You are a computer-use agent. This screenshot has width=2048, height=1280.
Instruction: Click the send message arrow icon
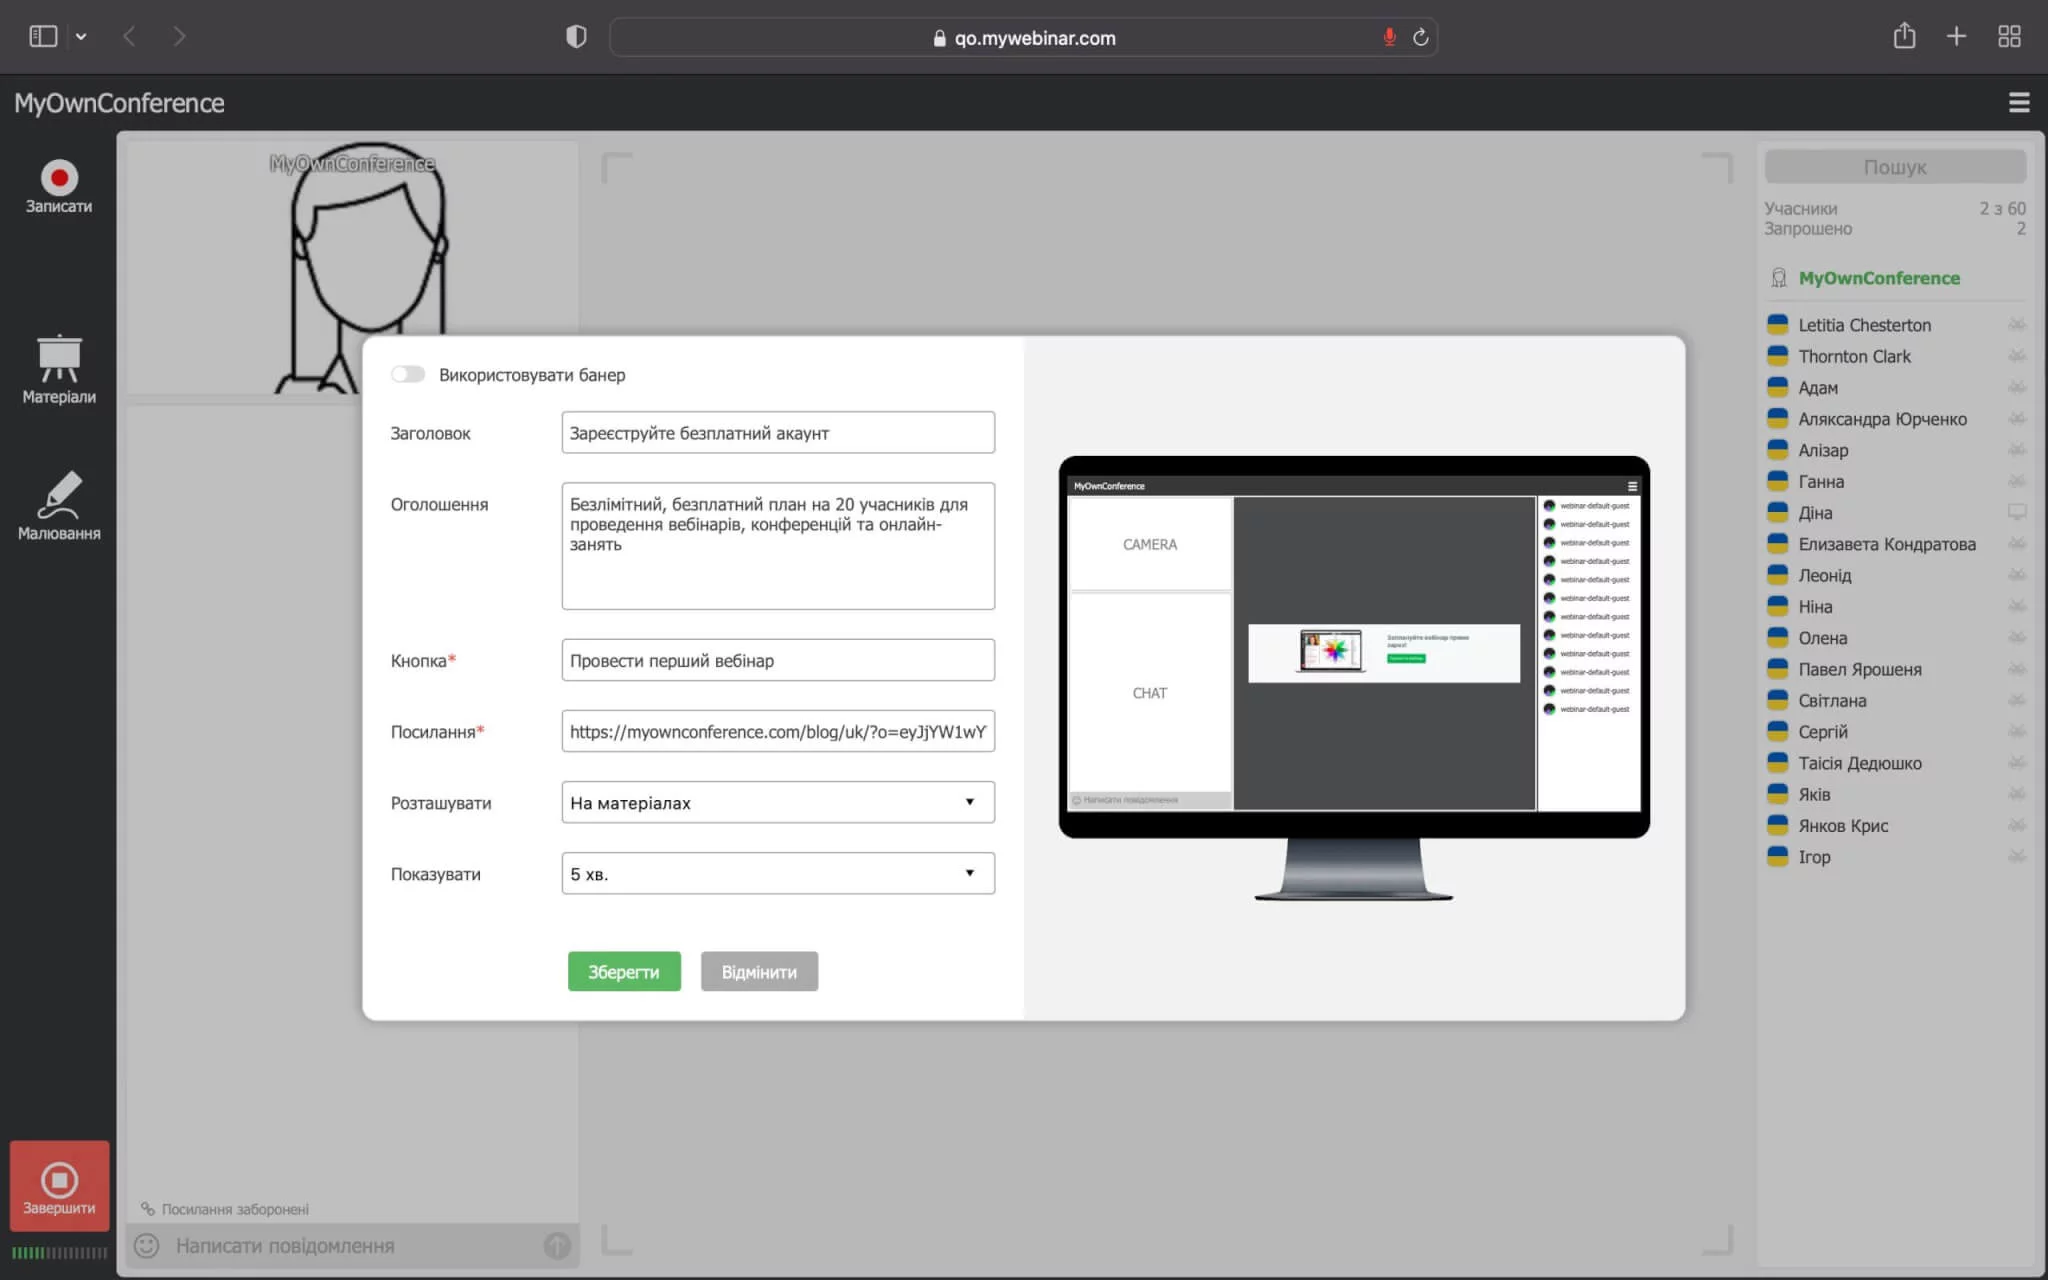tap(557, 1245)
